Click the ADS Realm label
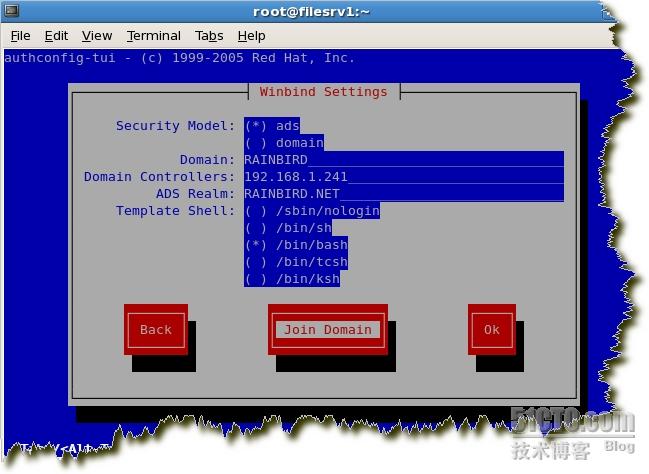The height and width of the screenshot is (474, 649). [x=195, y=194]
